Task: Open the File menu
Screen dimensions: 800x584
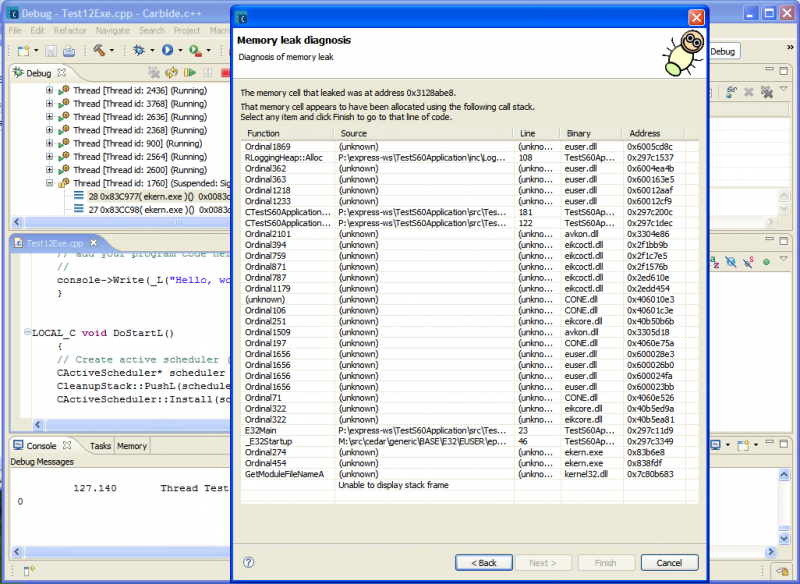Action: 15,31
